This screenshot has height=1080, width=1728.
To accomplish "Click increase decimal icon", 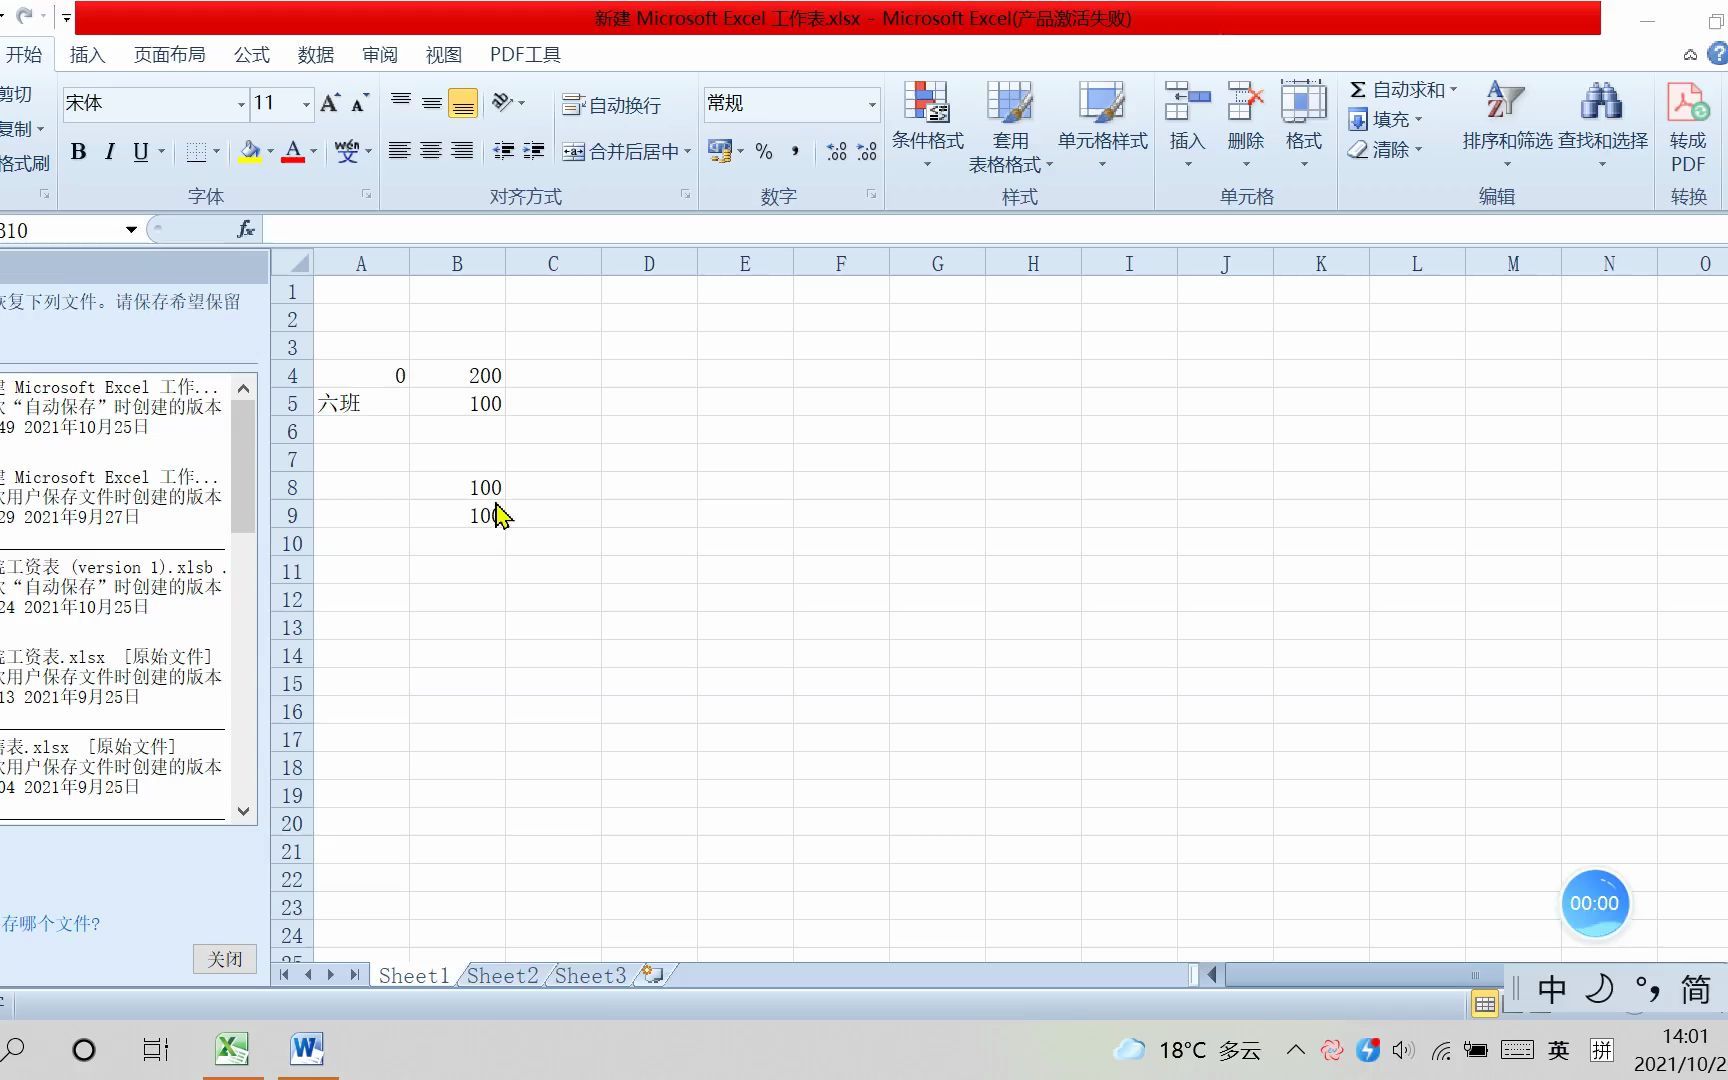I will 836,151.
